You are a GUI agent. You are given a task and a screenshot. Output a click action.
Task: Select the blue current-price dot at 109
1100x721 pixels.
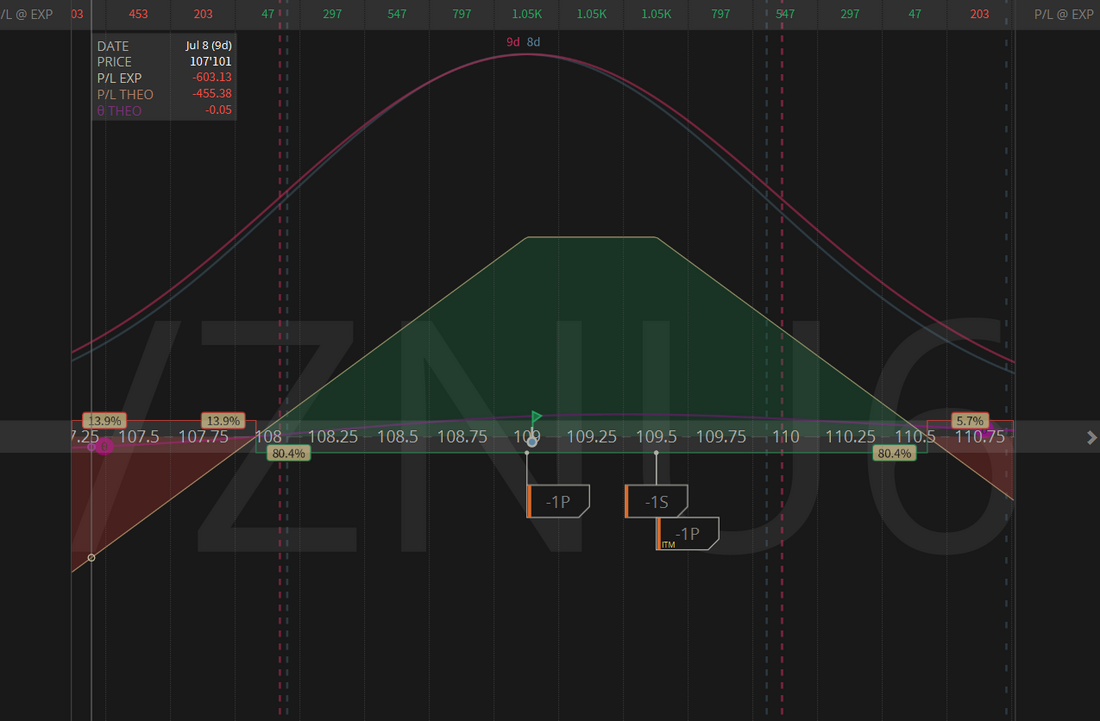tap(532, 442)
